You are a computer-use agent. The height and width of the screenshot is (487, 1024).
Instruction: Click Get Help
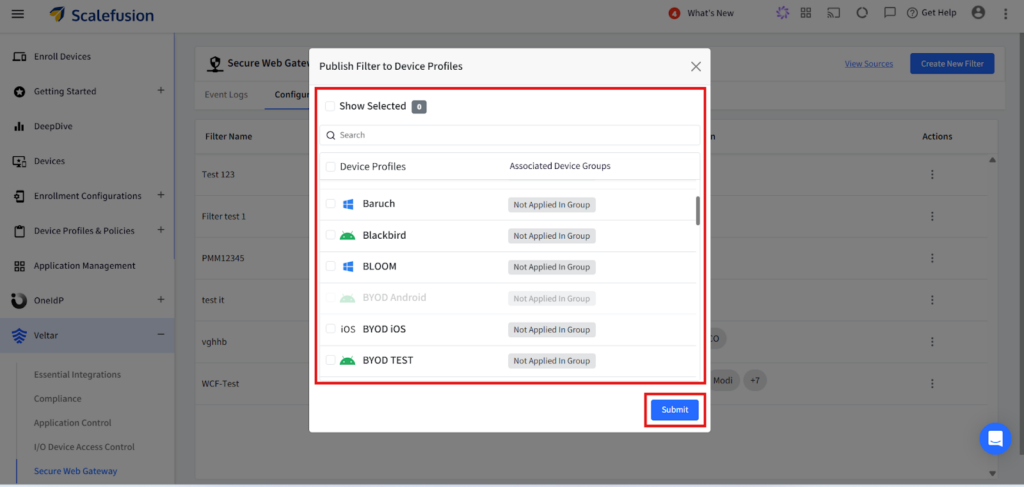point(931,13)
